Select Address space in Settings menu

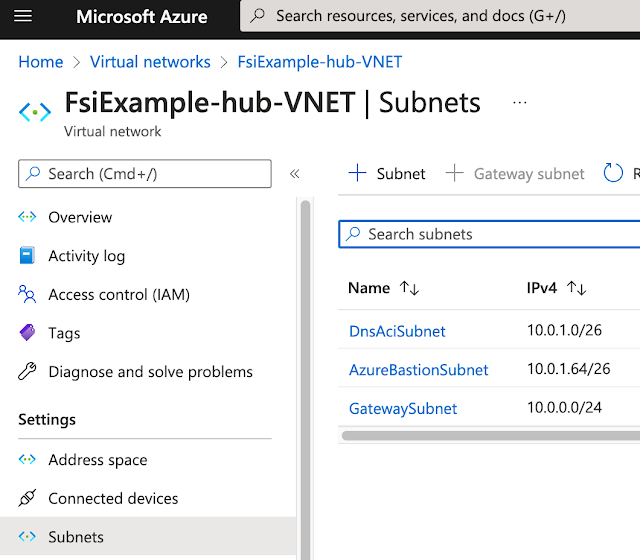pyautogui.click(x=97, y=460)
